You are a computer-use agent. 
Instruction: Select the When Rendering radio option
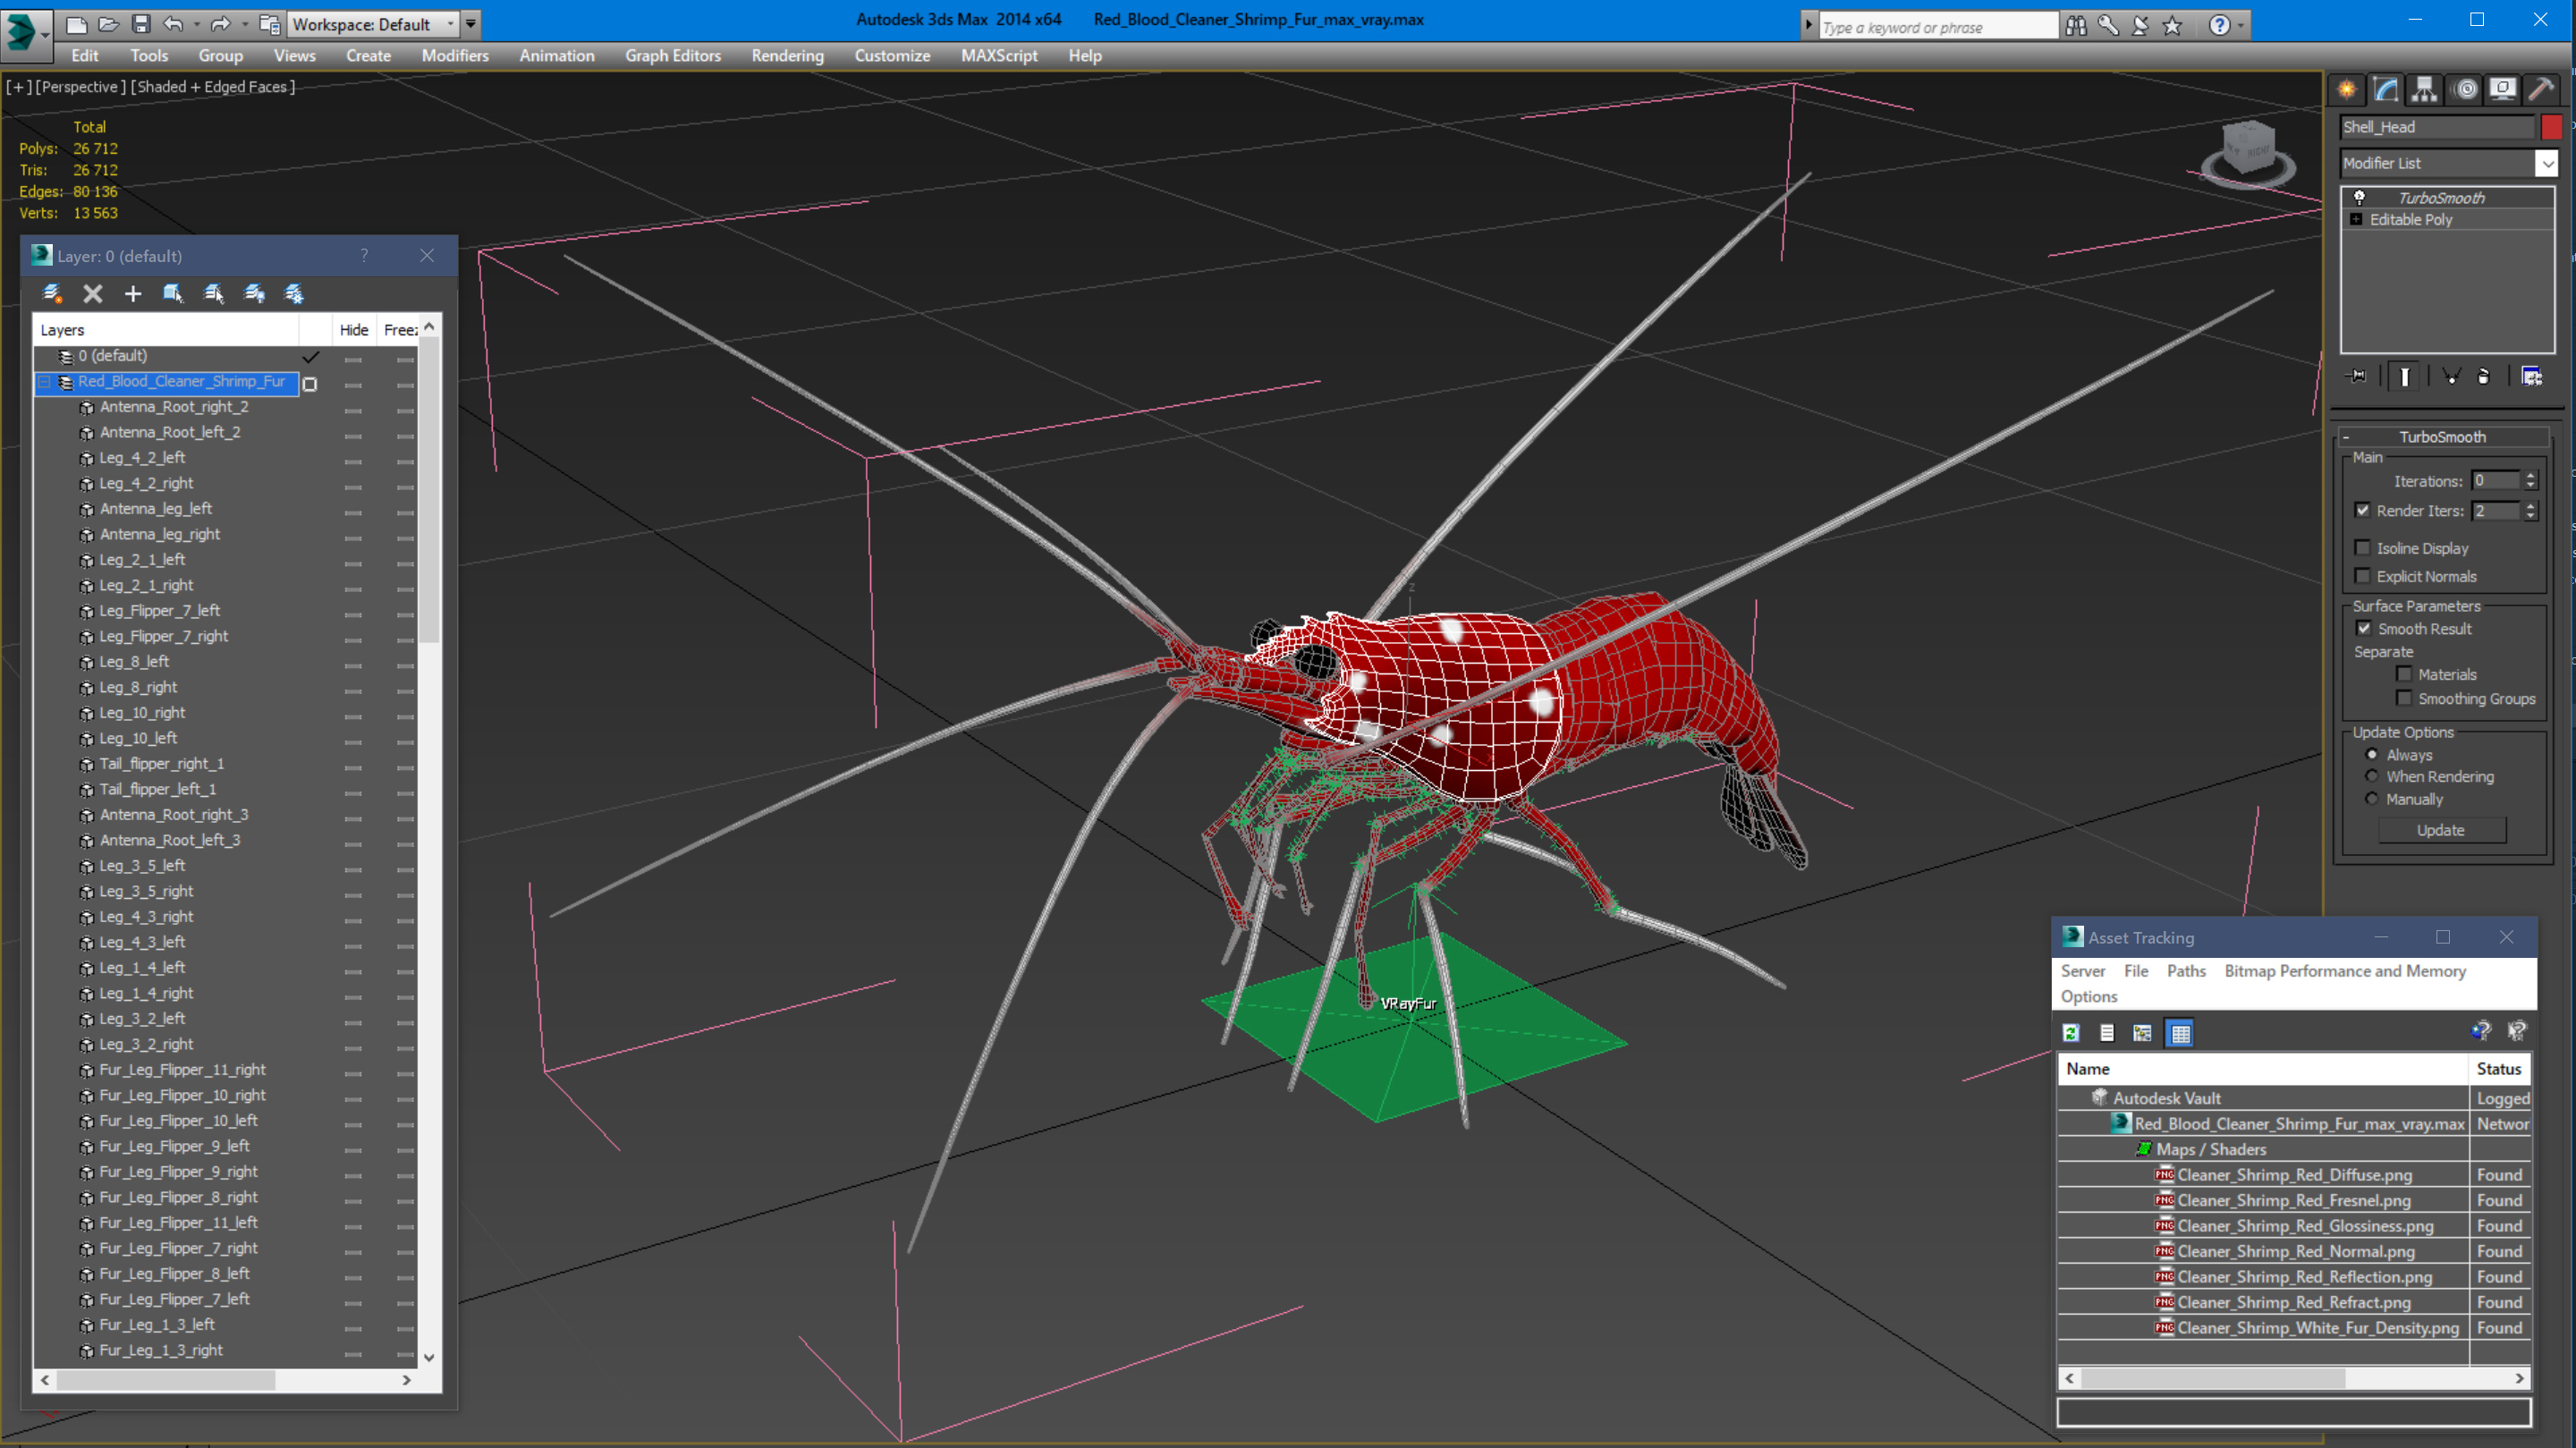[2372, 777]
